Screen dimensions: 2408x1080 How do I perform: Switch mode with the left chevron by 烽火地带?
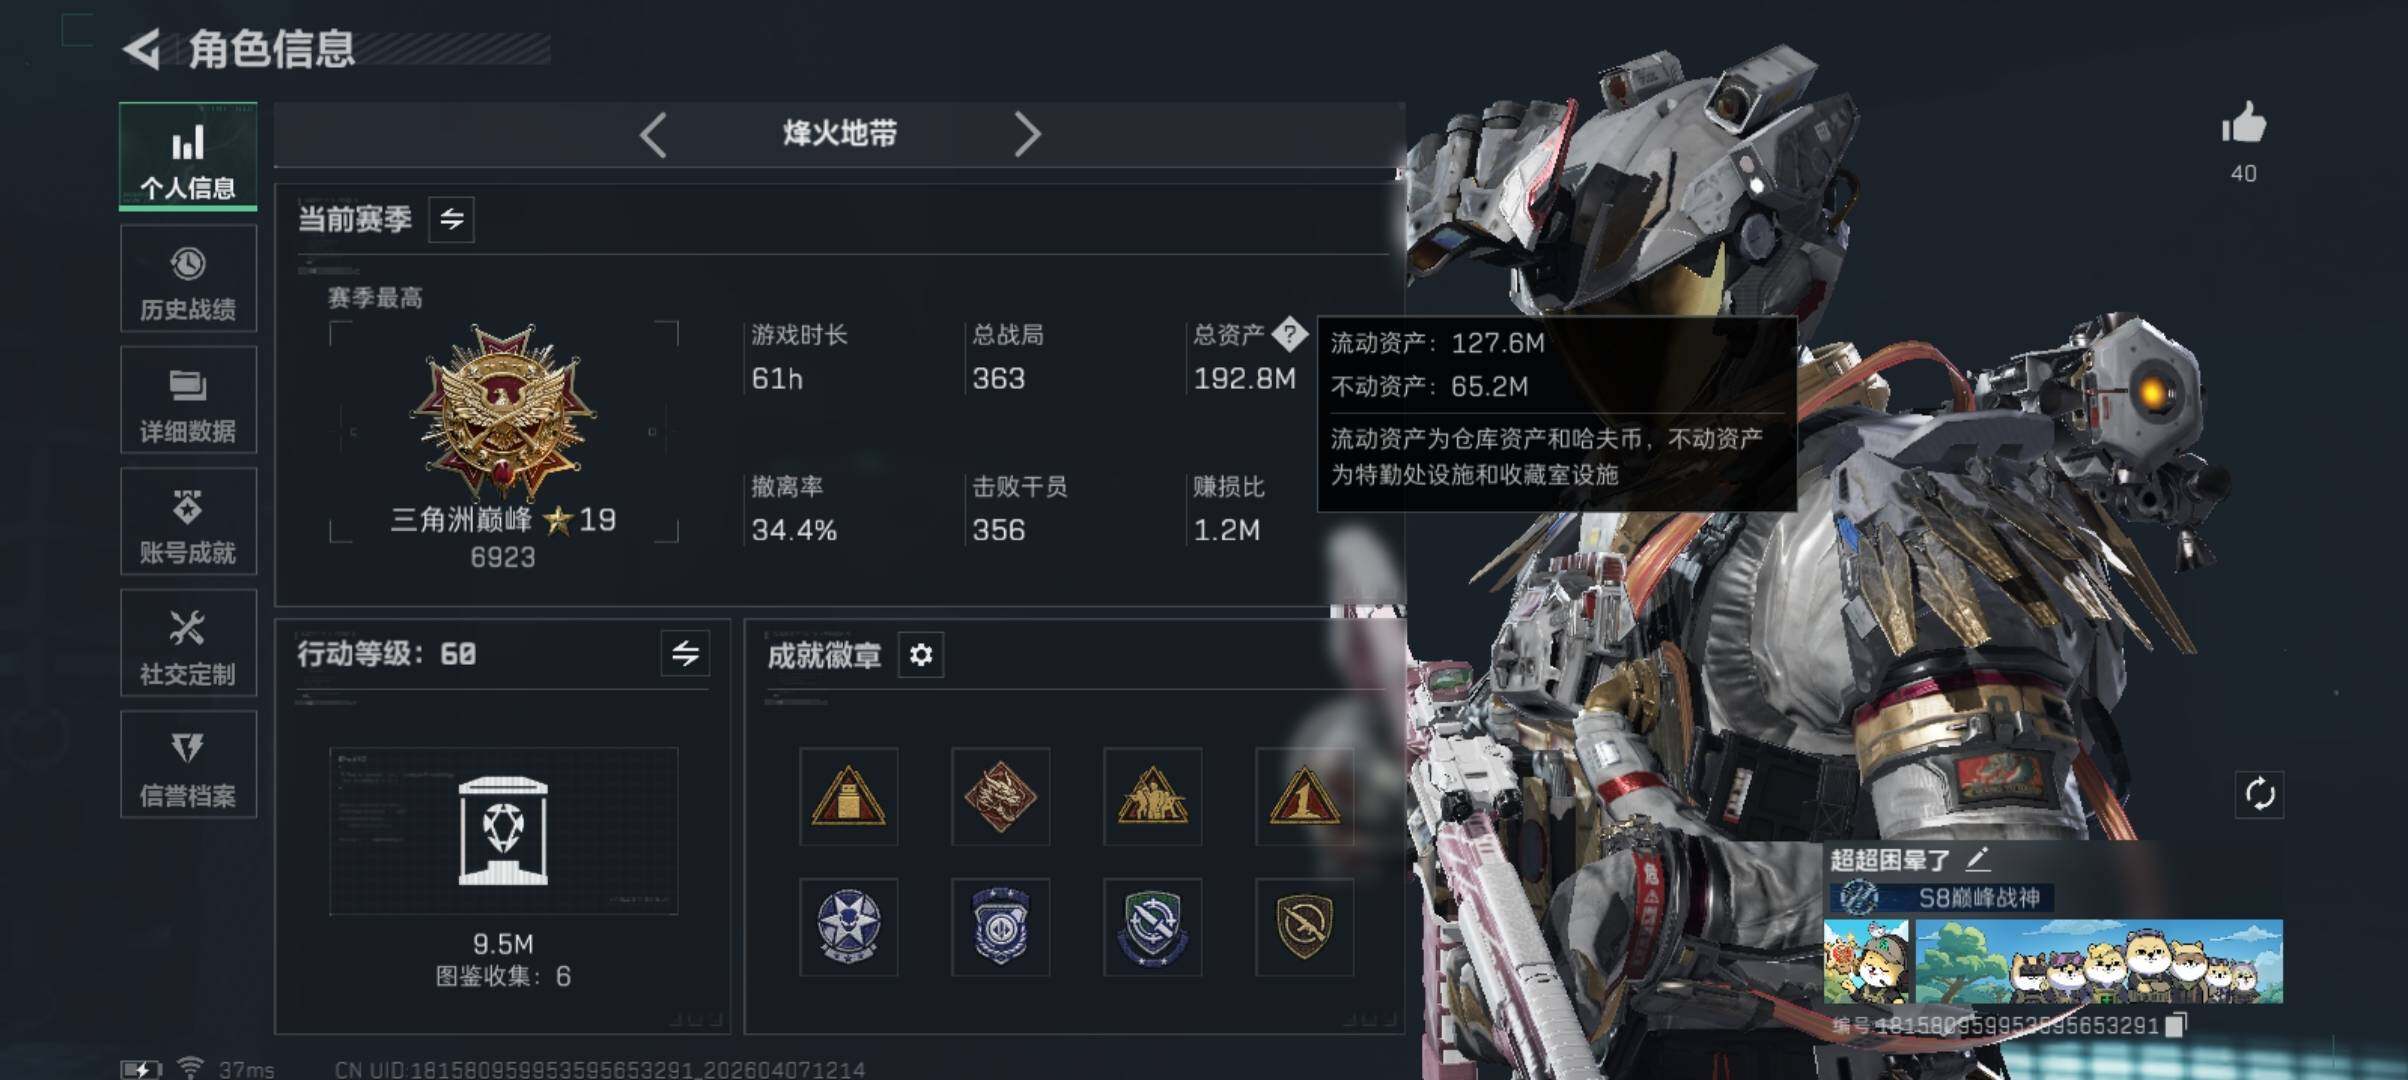[653, 134]
